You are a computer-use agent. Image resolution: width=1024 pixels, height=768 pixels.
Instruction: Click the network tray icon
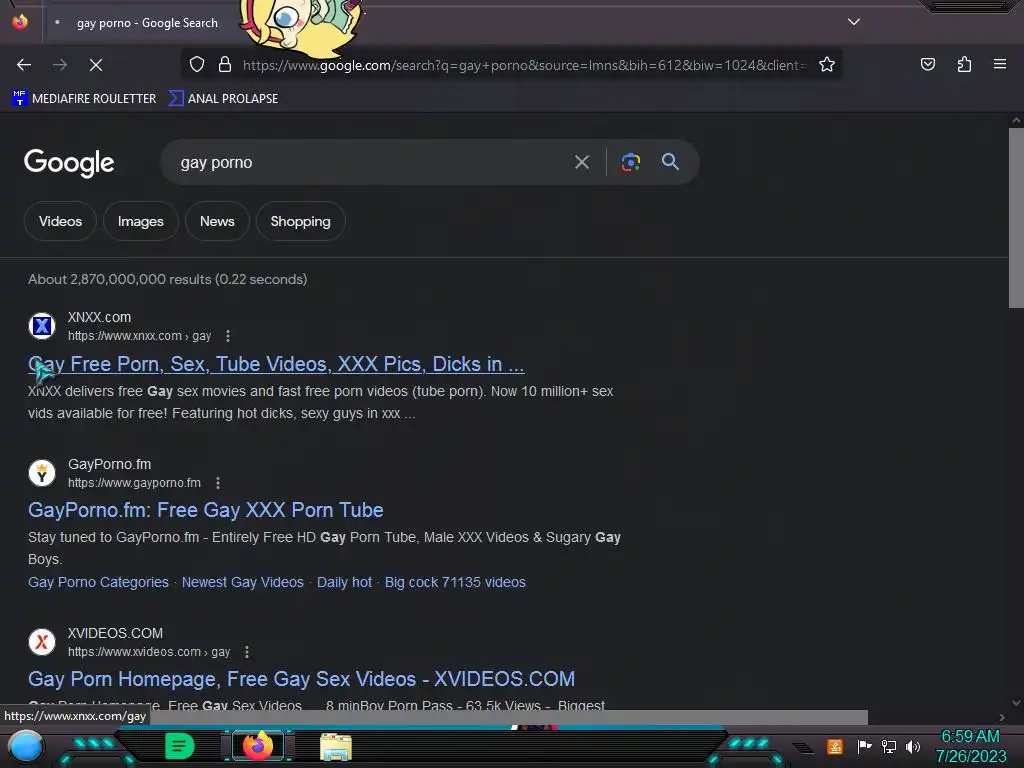click(888, 746)
